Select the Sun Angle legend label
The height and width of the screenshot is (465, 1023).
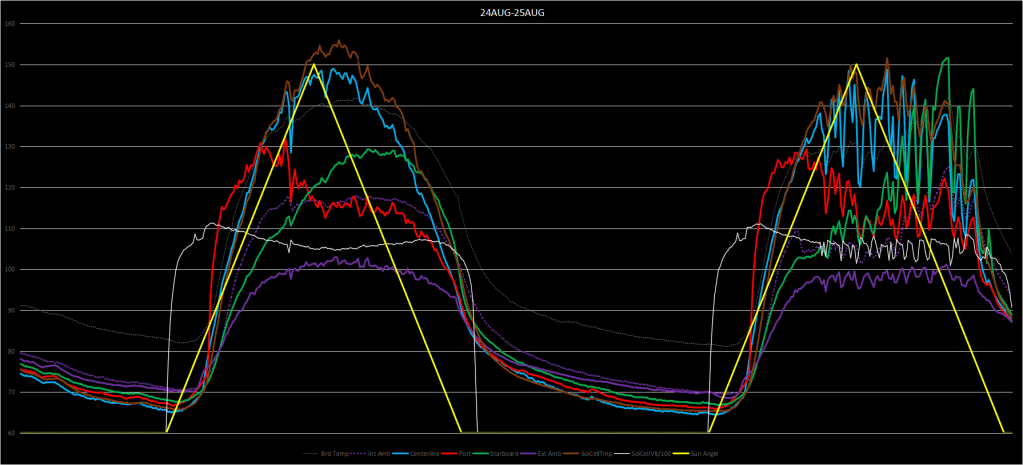704,453
